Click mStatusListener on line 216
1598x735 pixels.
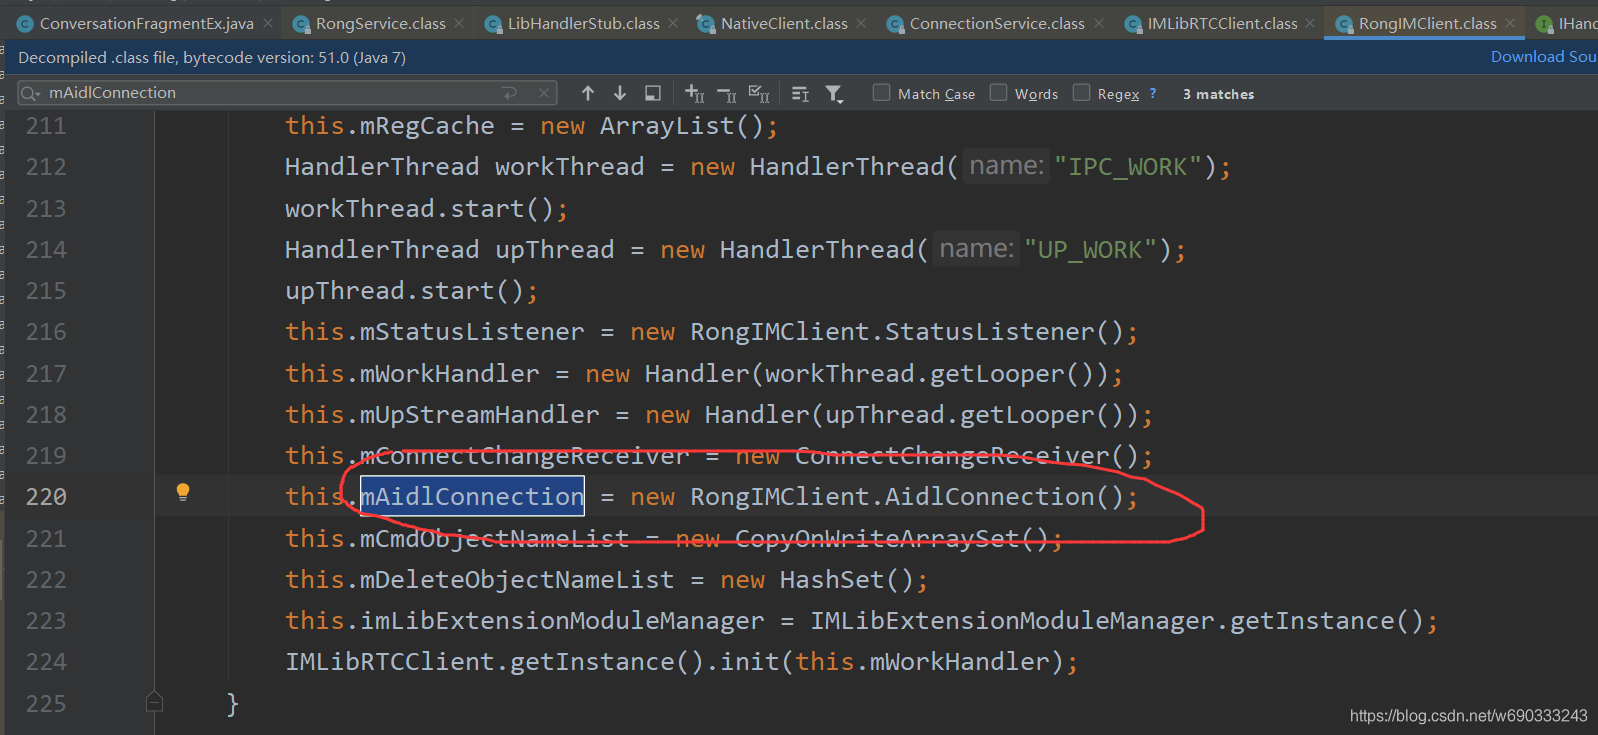pos(472,332)
